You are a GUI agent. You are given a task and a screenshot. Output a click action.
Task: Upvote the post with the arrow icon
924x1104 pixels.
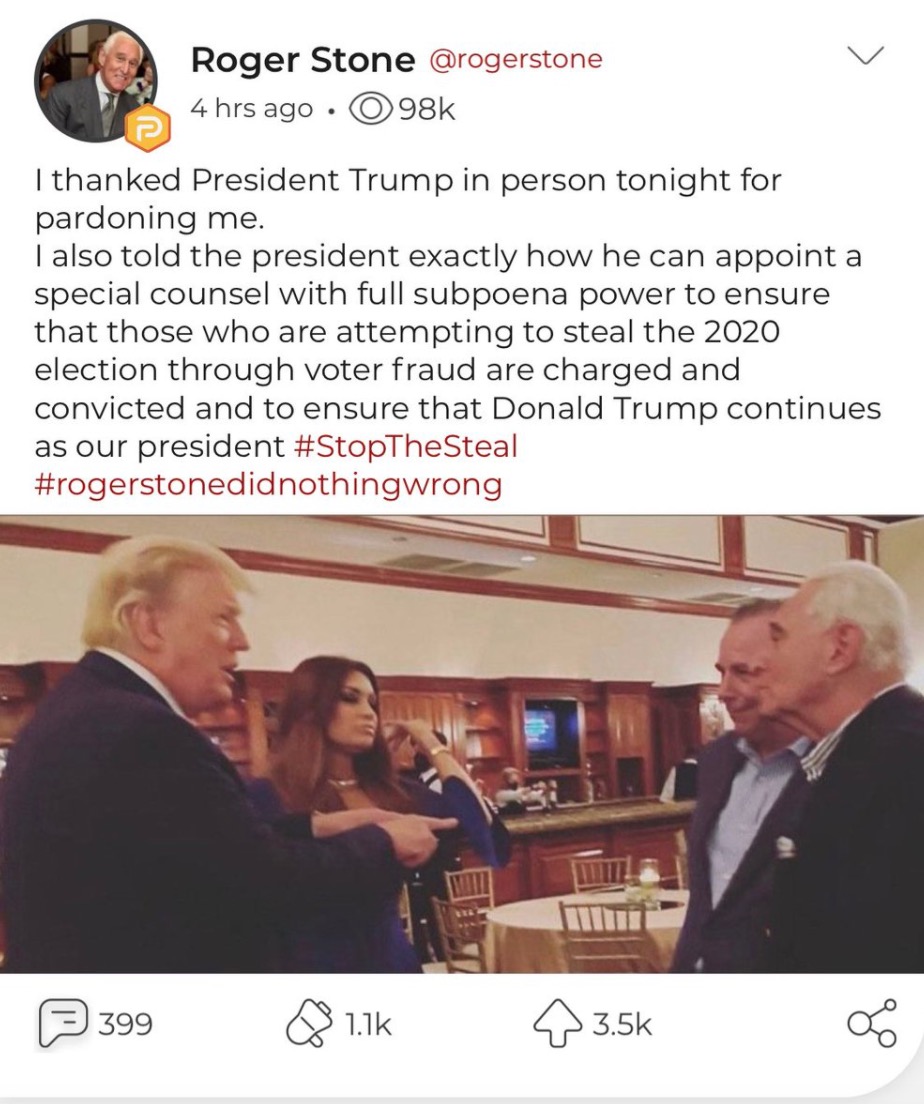(x=560, y=1025)
